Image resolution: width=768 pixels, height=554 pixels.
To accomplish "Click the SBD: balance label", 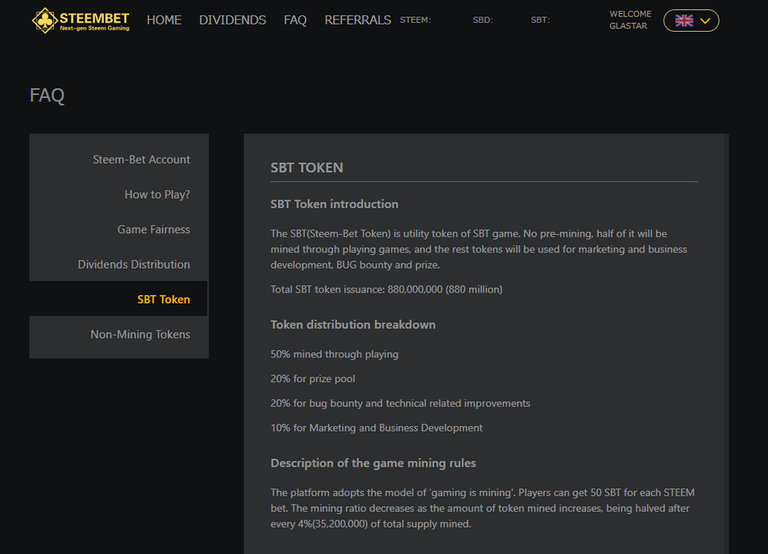I will coord(483,20).
